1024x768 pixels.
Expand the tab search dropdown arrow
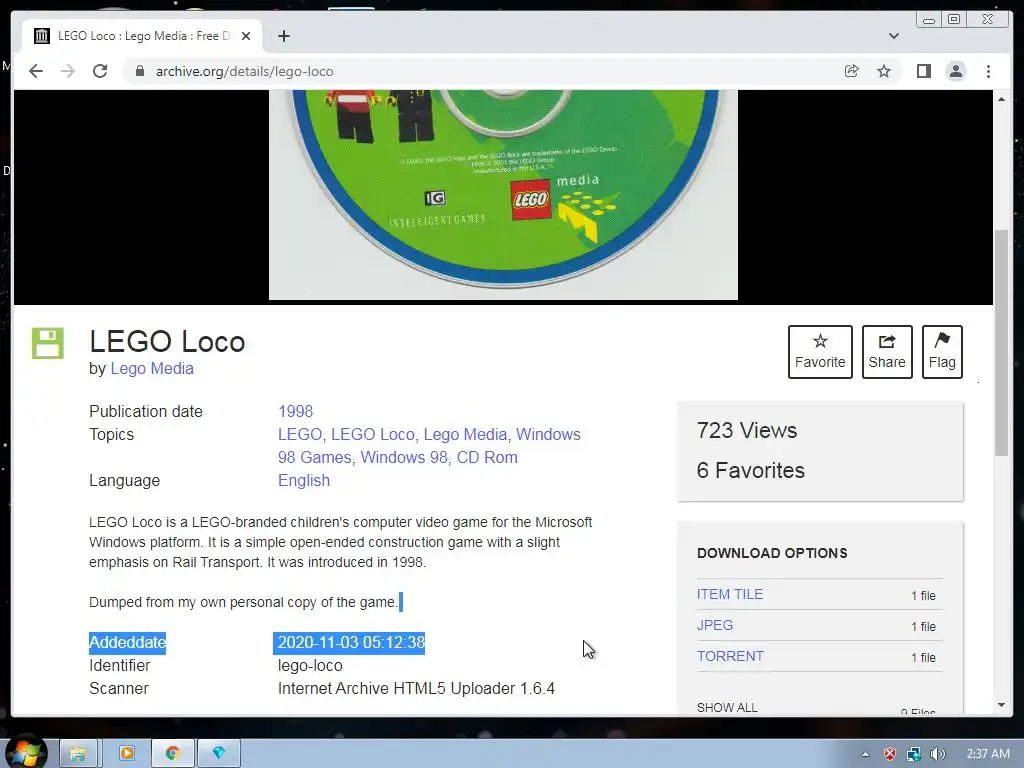click(893, 36)
